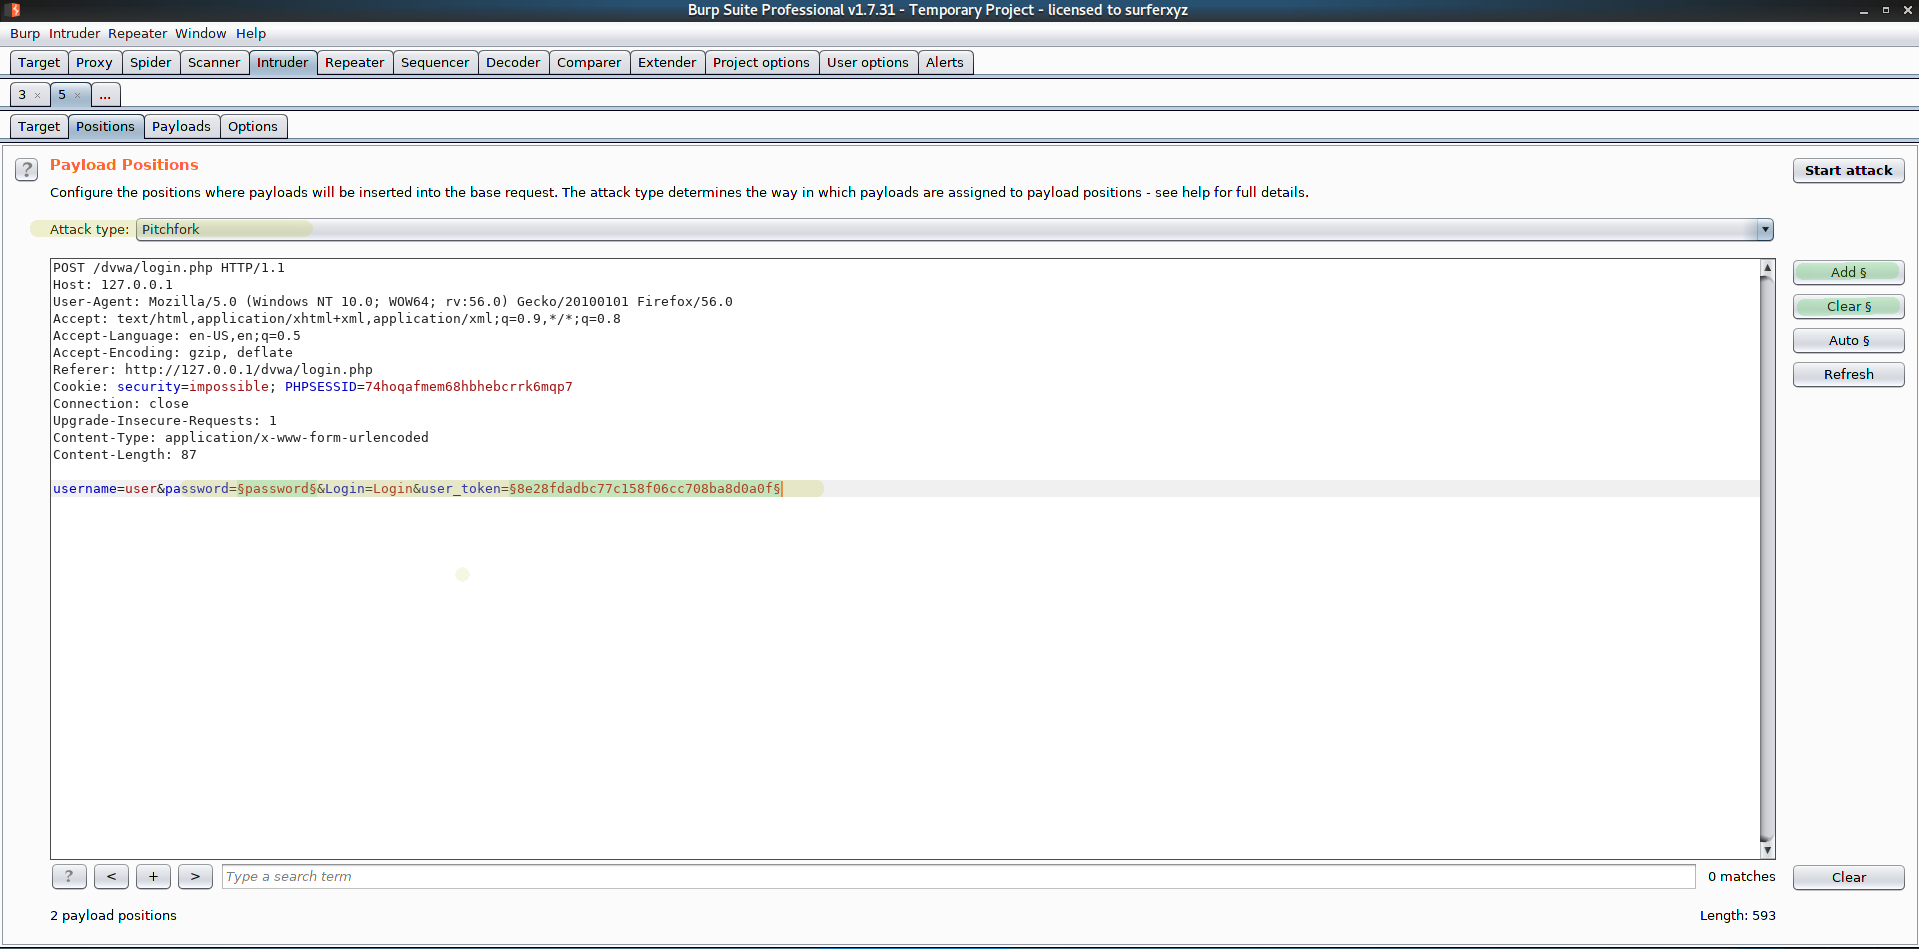Click the '0 matches' search result label
Image resolution: width=1919 pixels, height=949 pixels.
tap(1742, 877)
